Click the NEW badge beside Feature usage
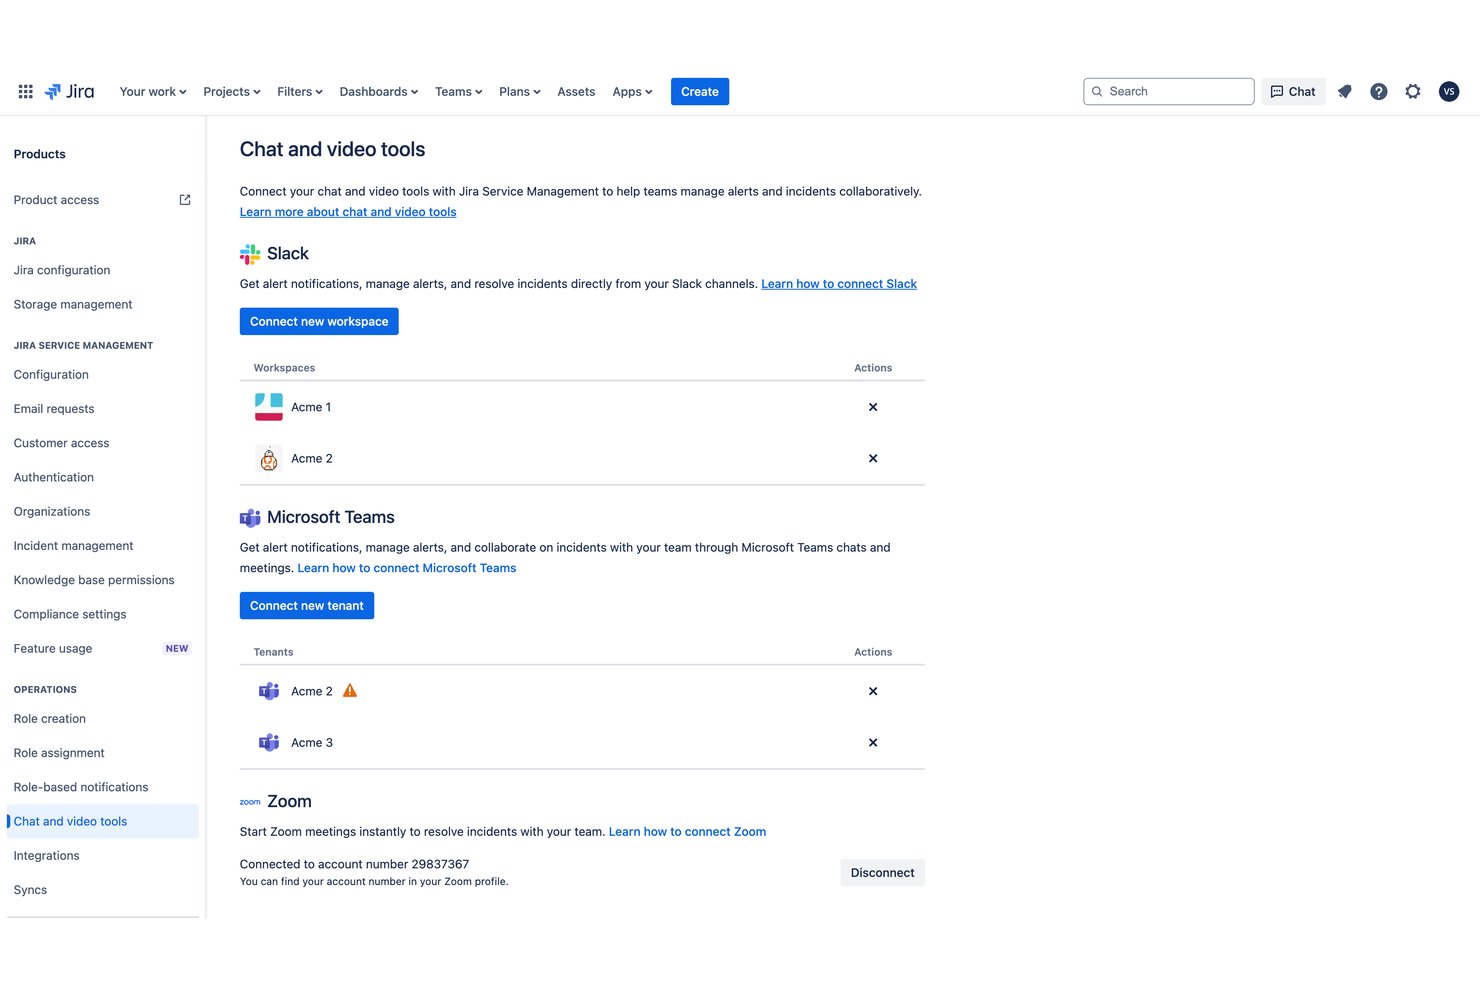The image size is (1480, 987). [x=177, y=649]
